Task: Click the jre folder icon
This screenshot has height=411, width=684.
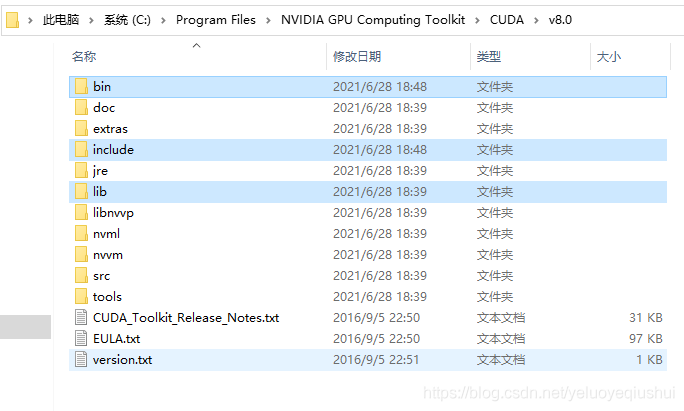Action: 81,170
